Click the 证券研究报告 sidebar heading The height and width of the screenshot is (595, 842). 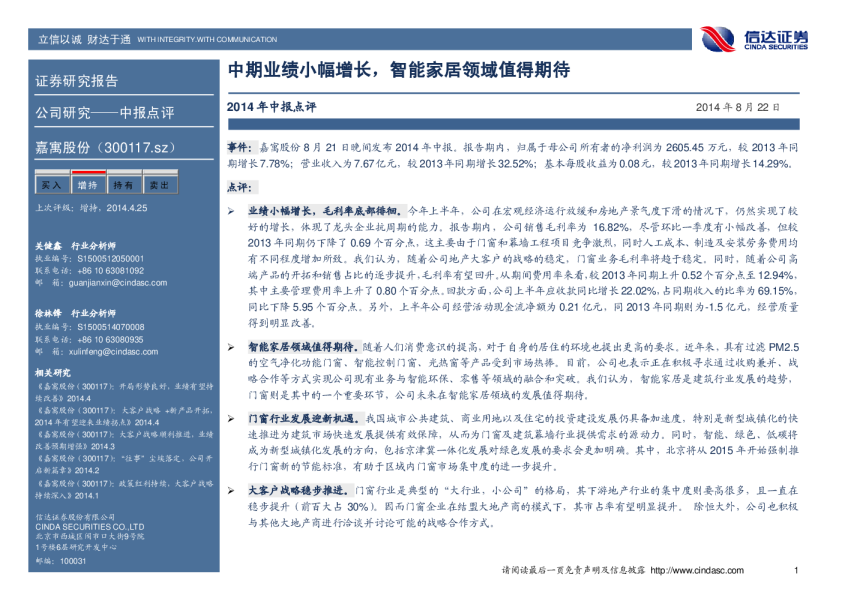coord(76,81)
